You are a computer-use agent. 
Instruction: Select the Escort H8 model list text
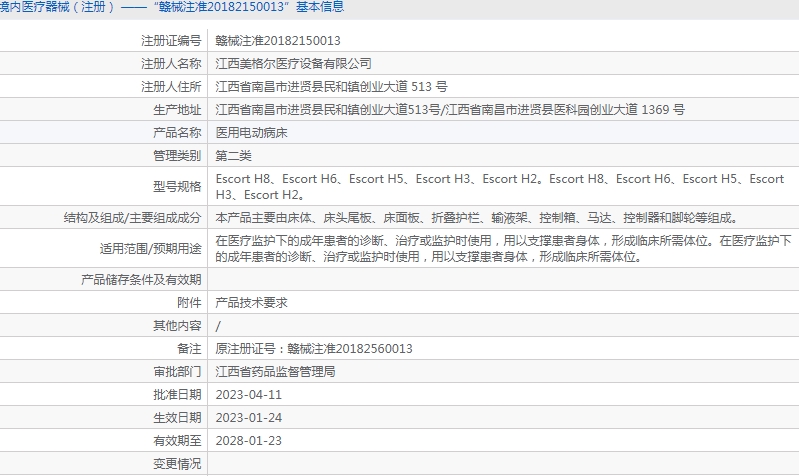click(500, 187)
